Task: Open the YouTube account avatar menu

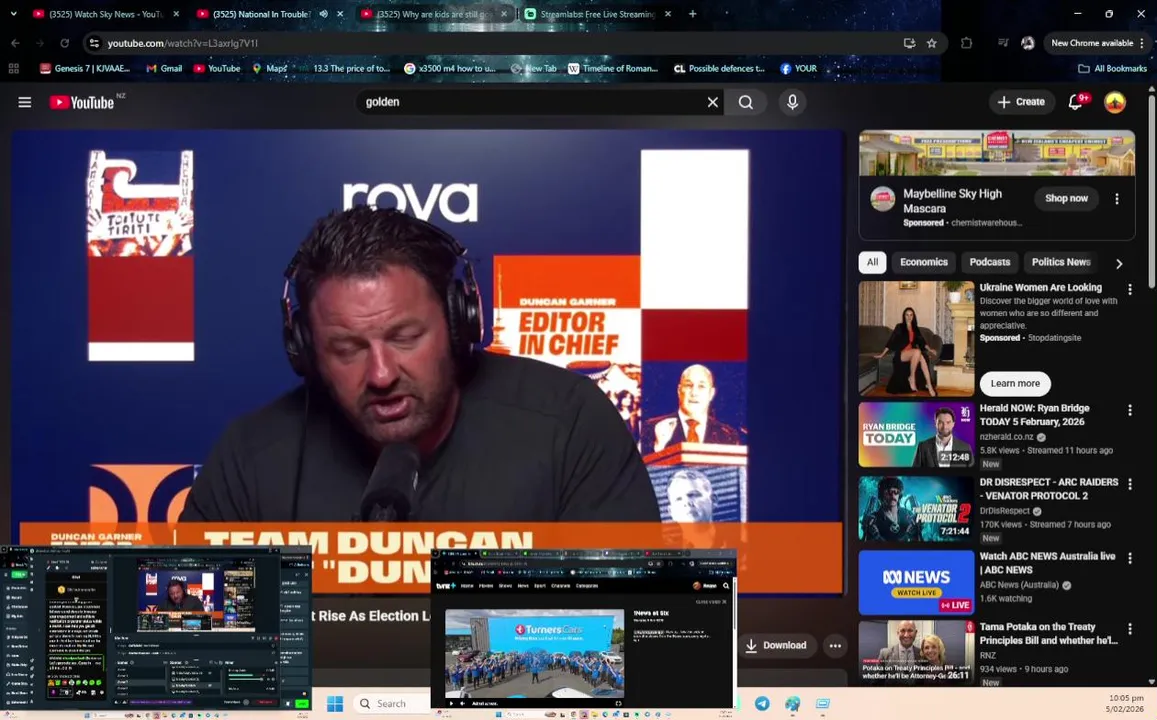Action: [1114, 102]
